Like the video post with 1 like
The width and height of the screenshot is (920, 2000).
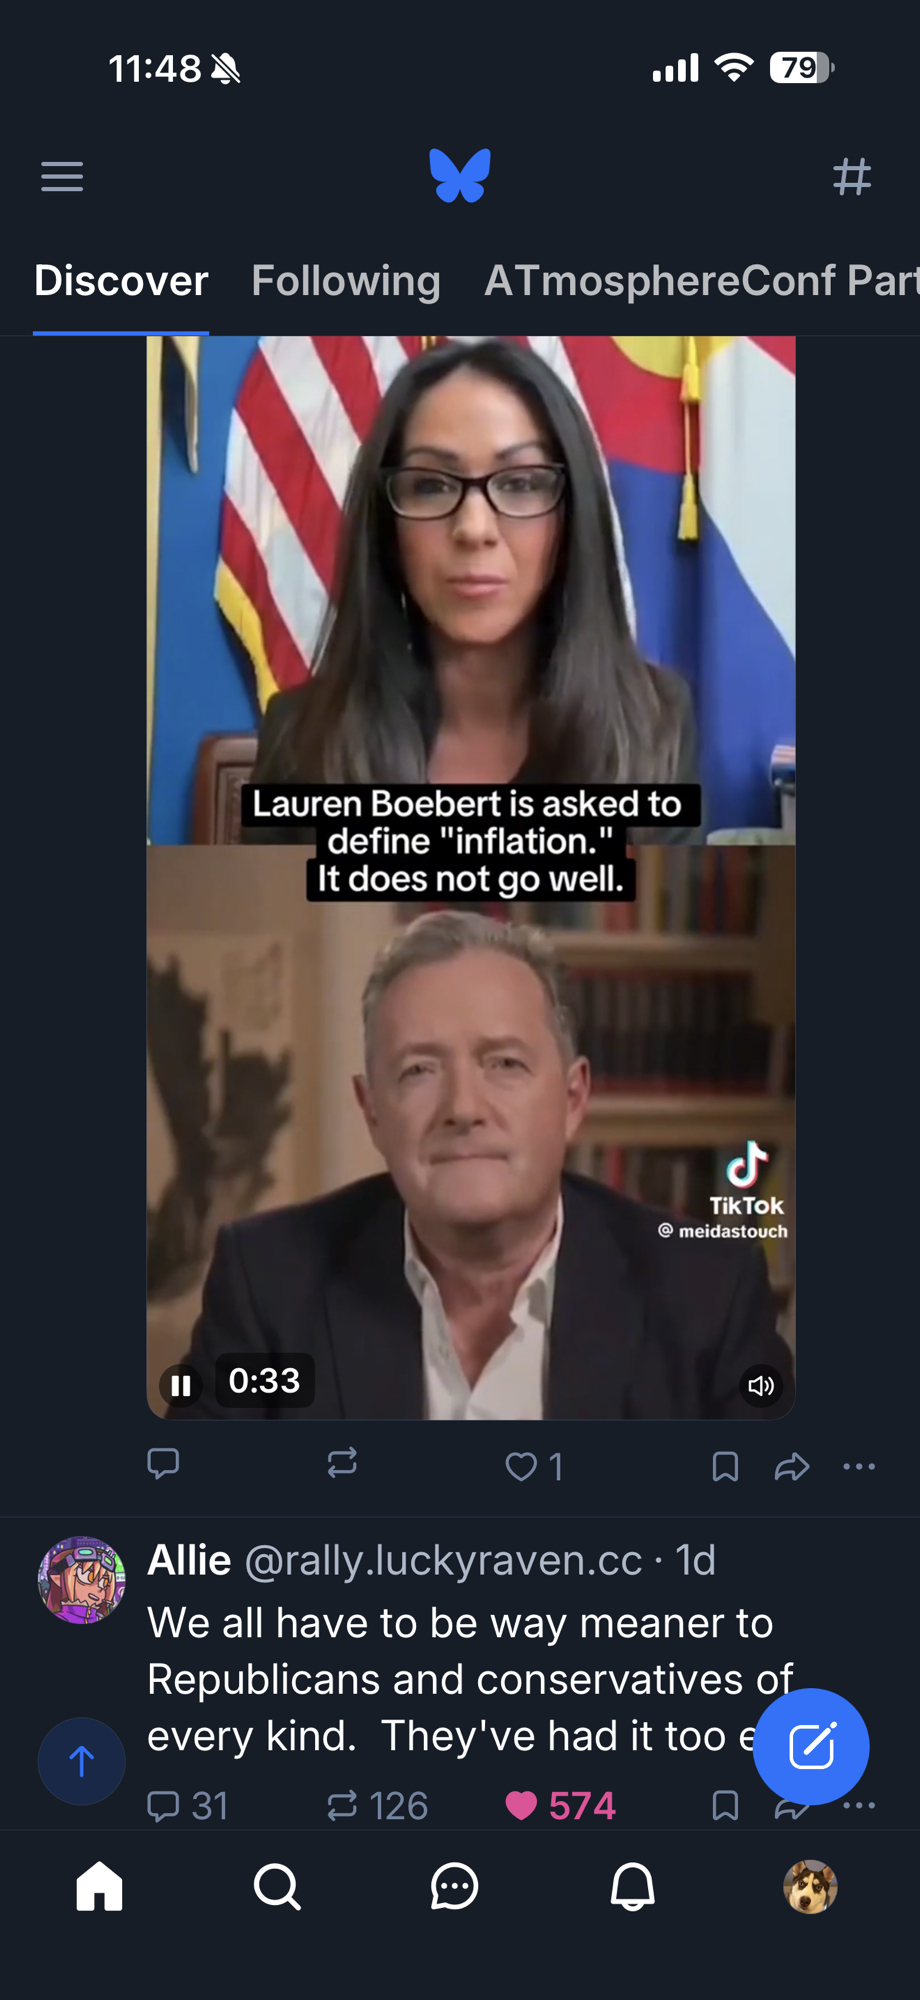pos(535,1467)
